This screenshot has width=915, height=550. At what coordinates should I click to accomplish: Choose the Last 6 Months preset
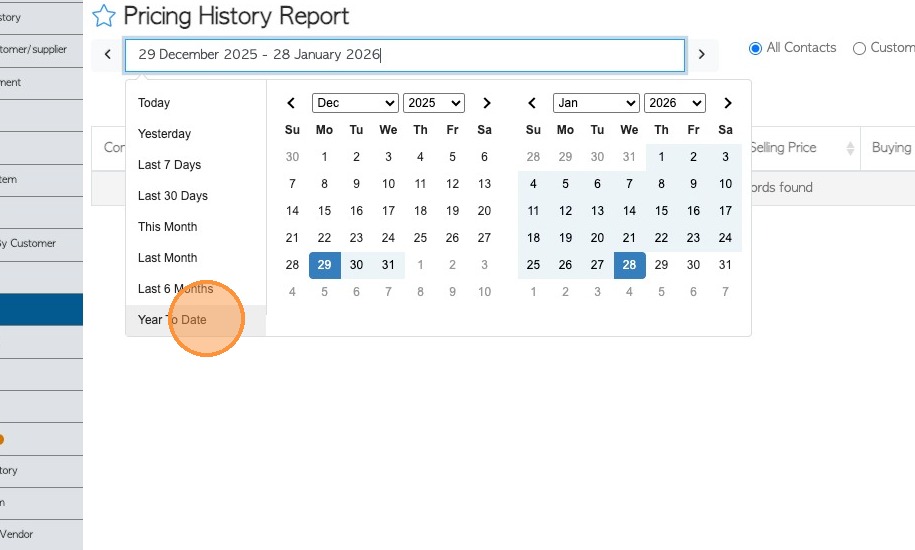(x=195, y=288)
